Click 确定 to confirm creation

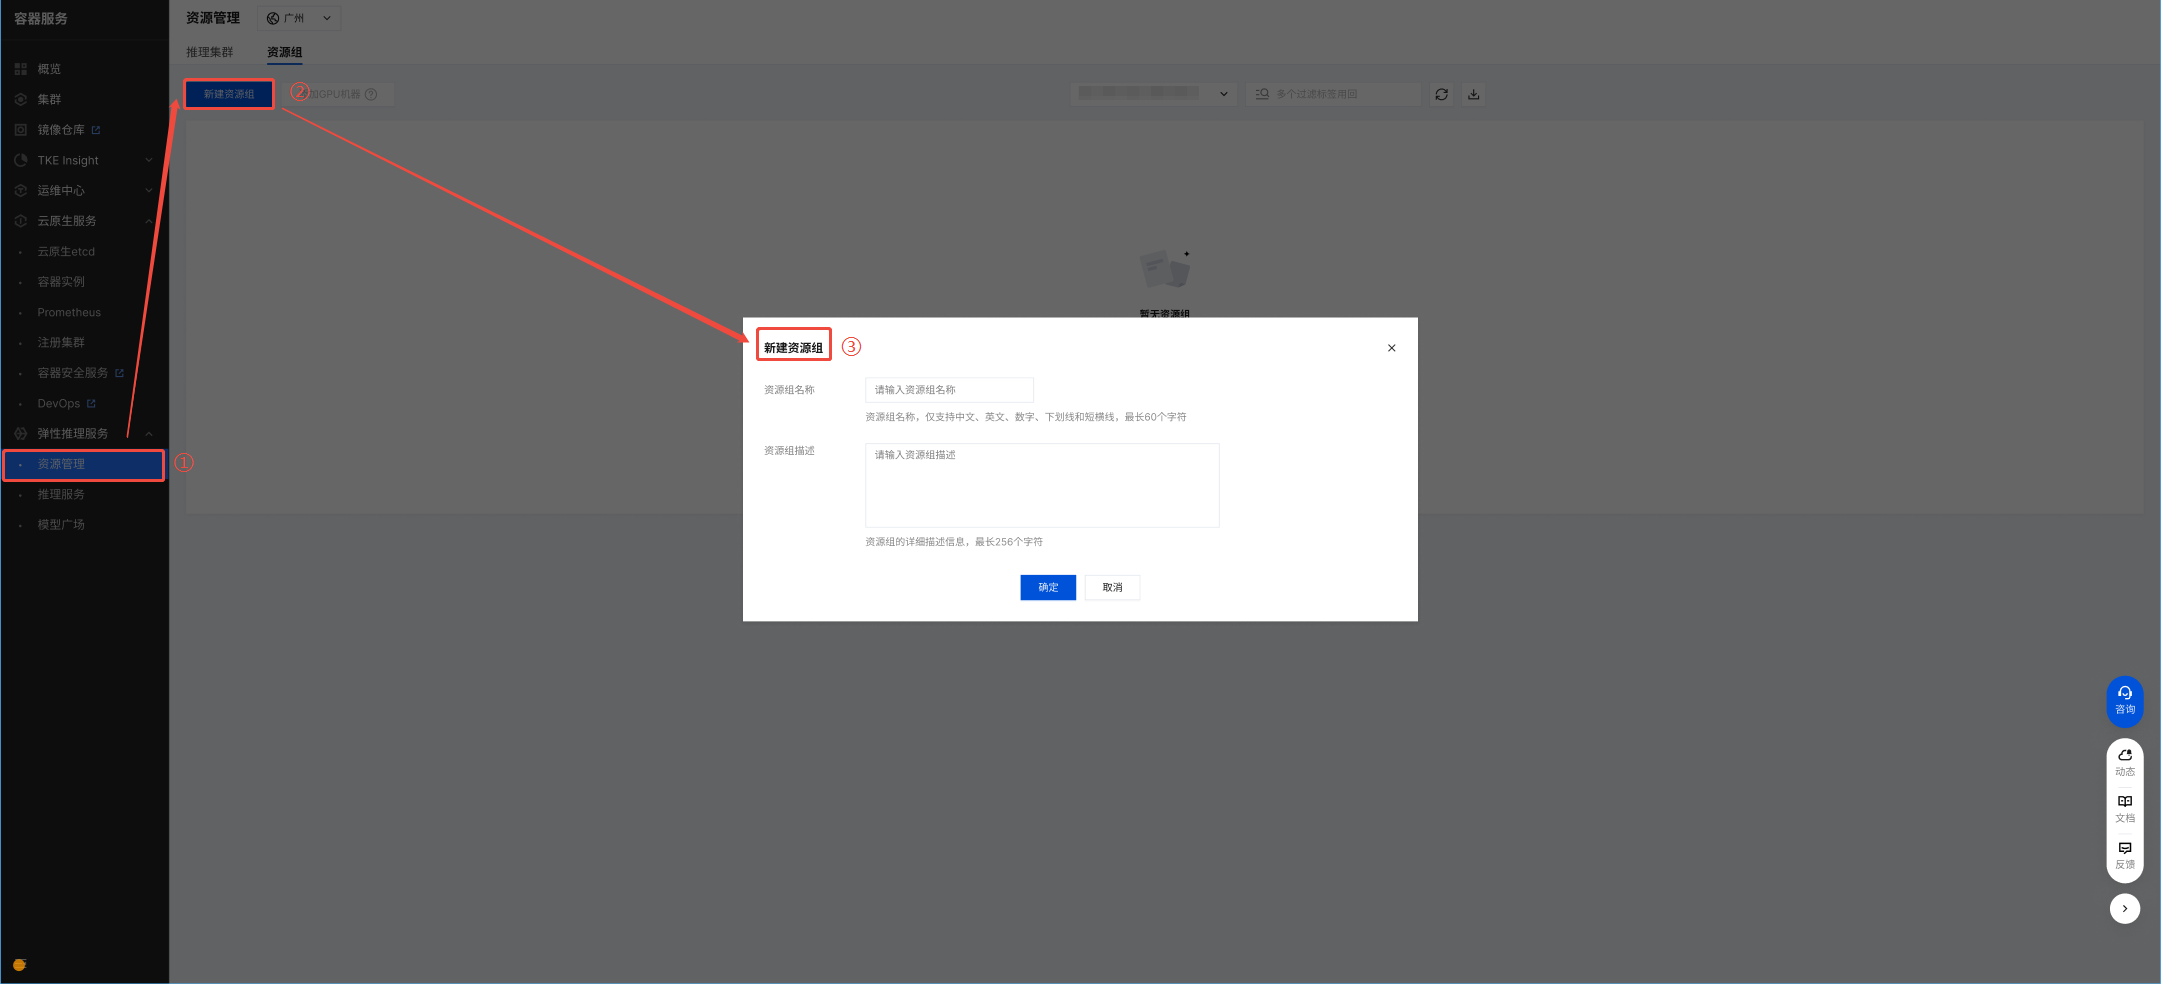(x=1048, y=588)
